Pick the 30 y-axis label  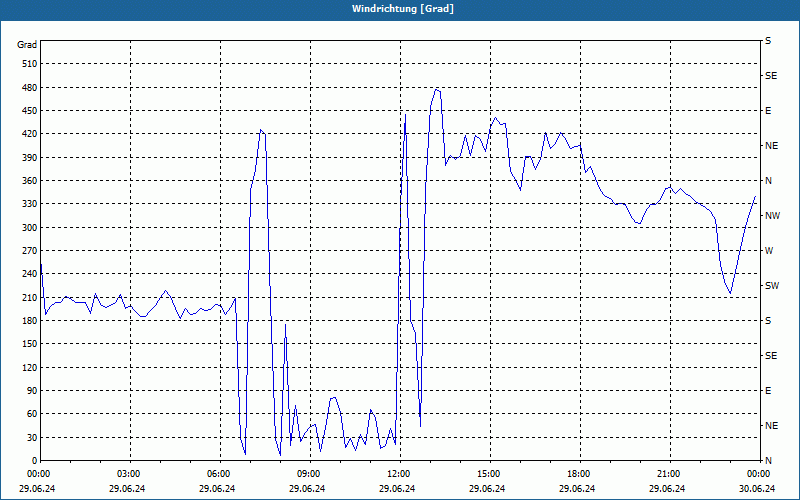(x=32, y=438)
